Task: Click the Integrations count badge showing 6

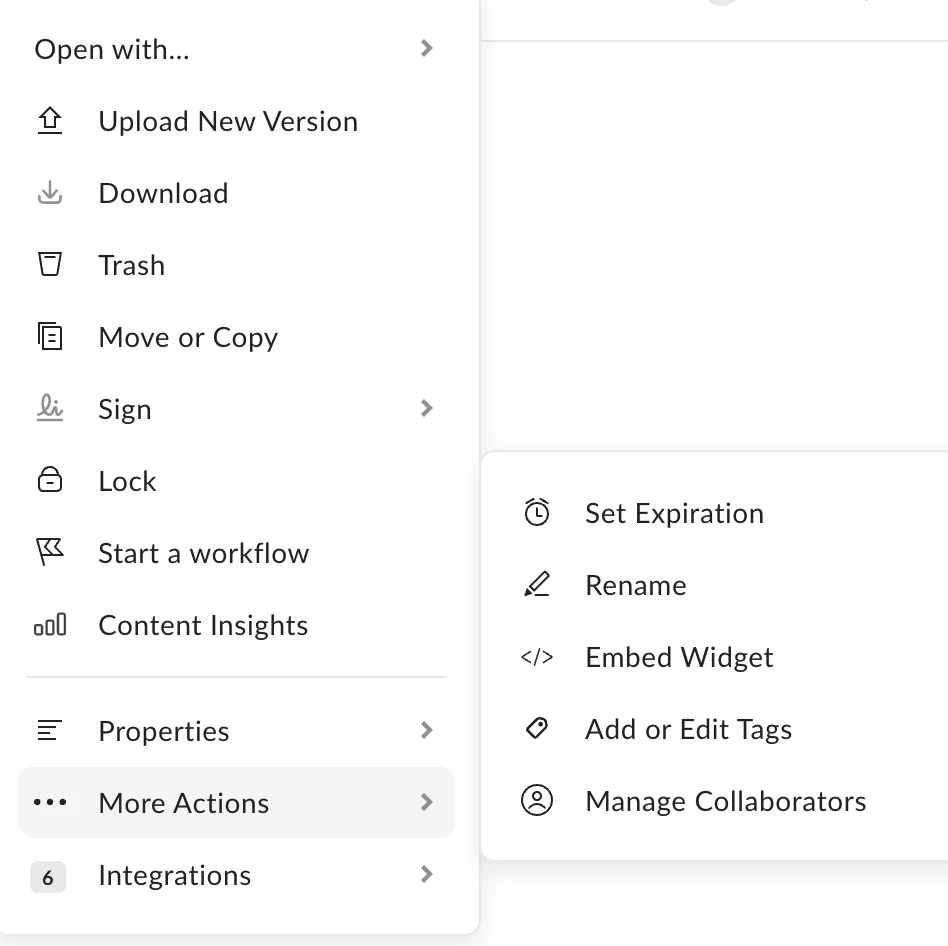Action: point(48,878)
